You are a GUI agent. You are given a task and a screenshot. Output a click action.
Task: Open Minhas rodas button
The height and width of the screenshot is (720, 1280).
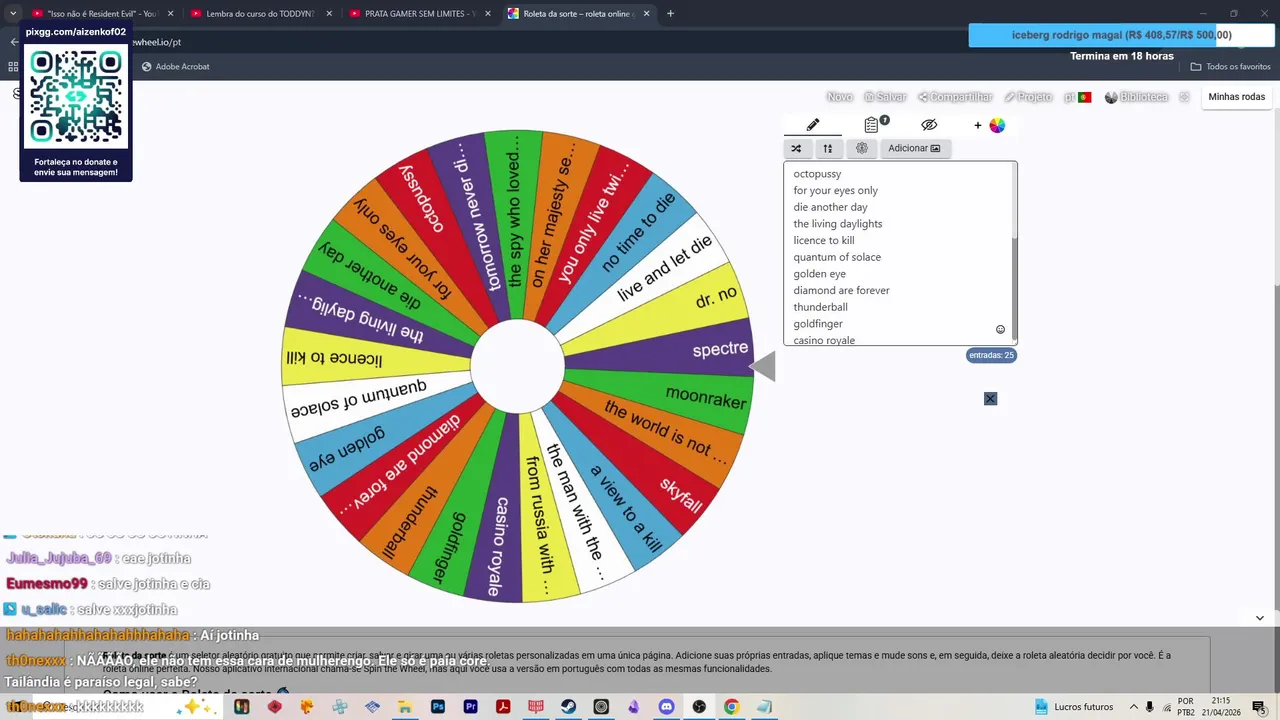click(1237, 97)
